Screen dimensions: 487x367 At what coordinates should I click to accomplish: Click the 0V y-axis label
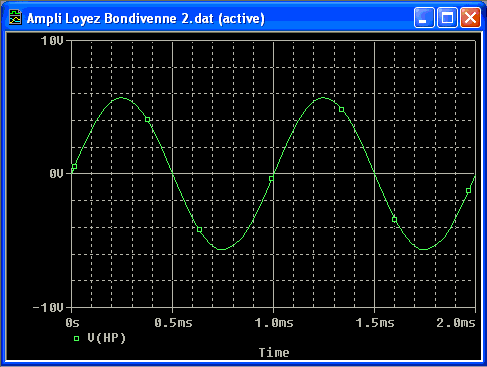pos(56,174)
